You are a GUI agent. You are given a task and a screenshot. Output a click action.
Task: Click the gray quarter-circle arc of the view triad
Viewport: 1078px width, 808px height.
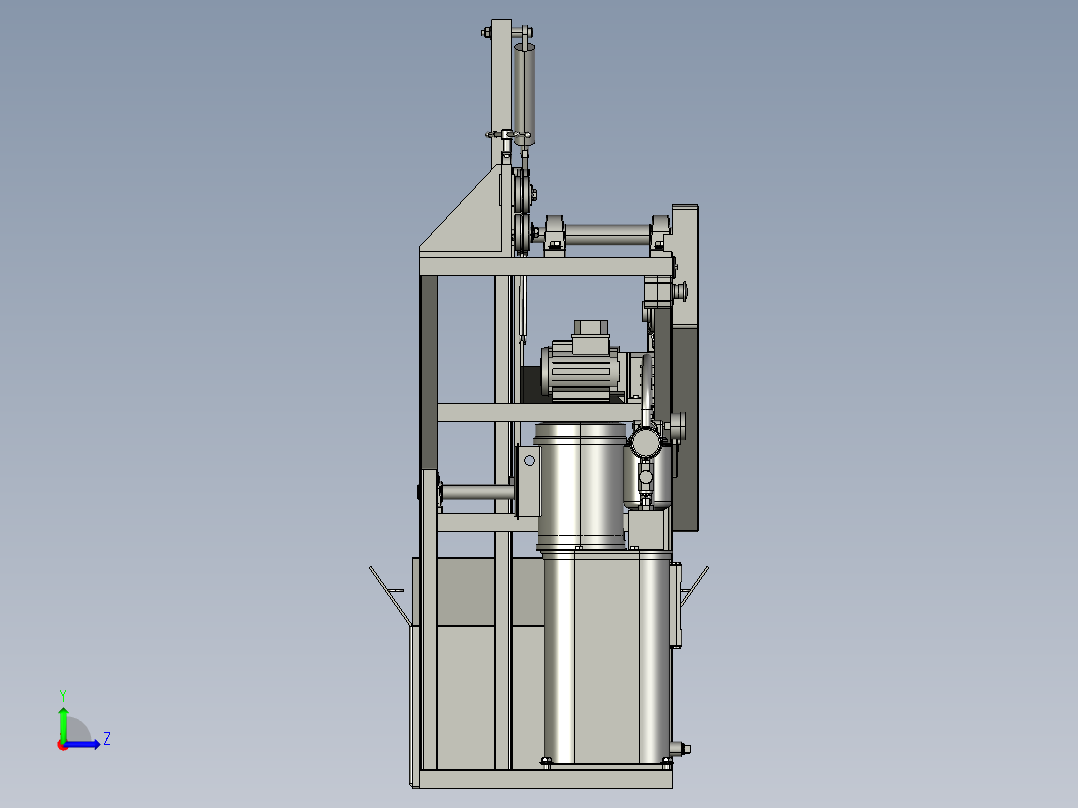[x=78, y=729]
